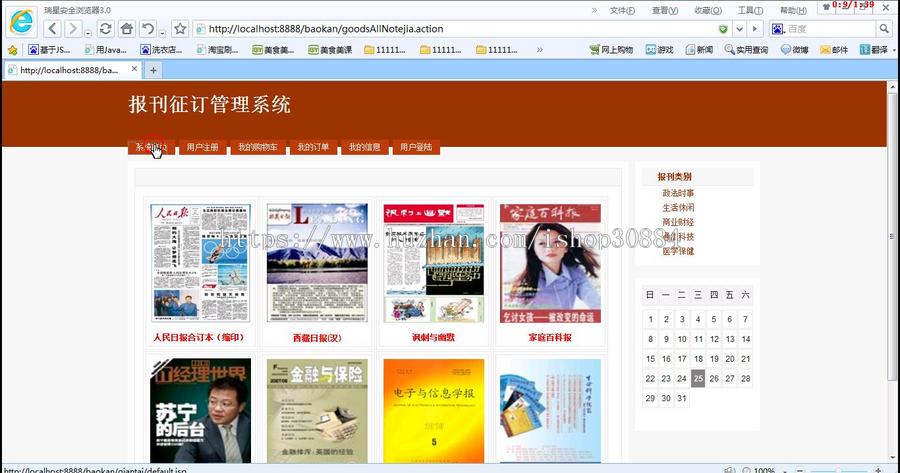Click the 系统首页 navigation tab
The width and height of the screenshot is (900, 473).
(x=151, y=147)
